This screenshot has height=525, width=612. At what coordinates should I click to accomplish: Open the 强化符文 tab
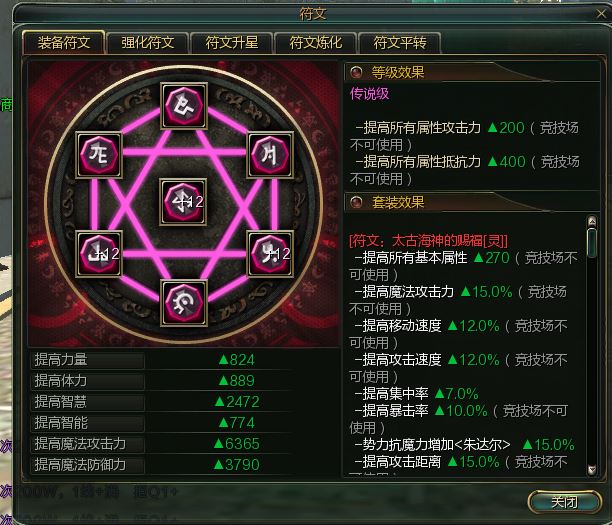tap(148, 43)
